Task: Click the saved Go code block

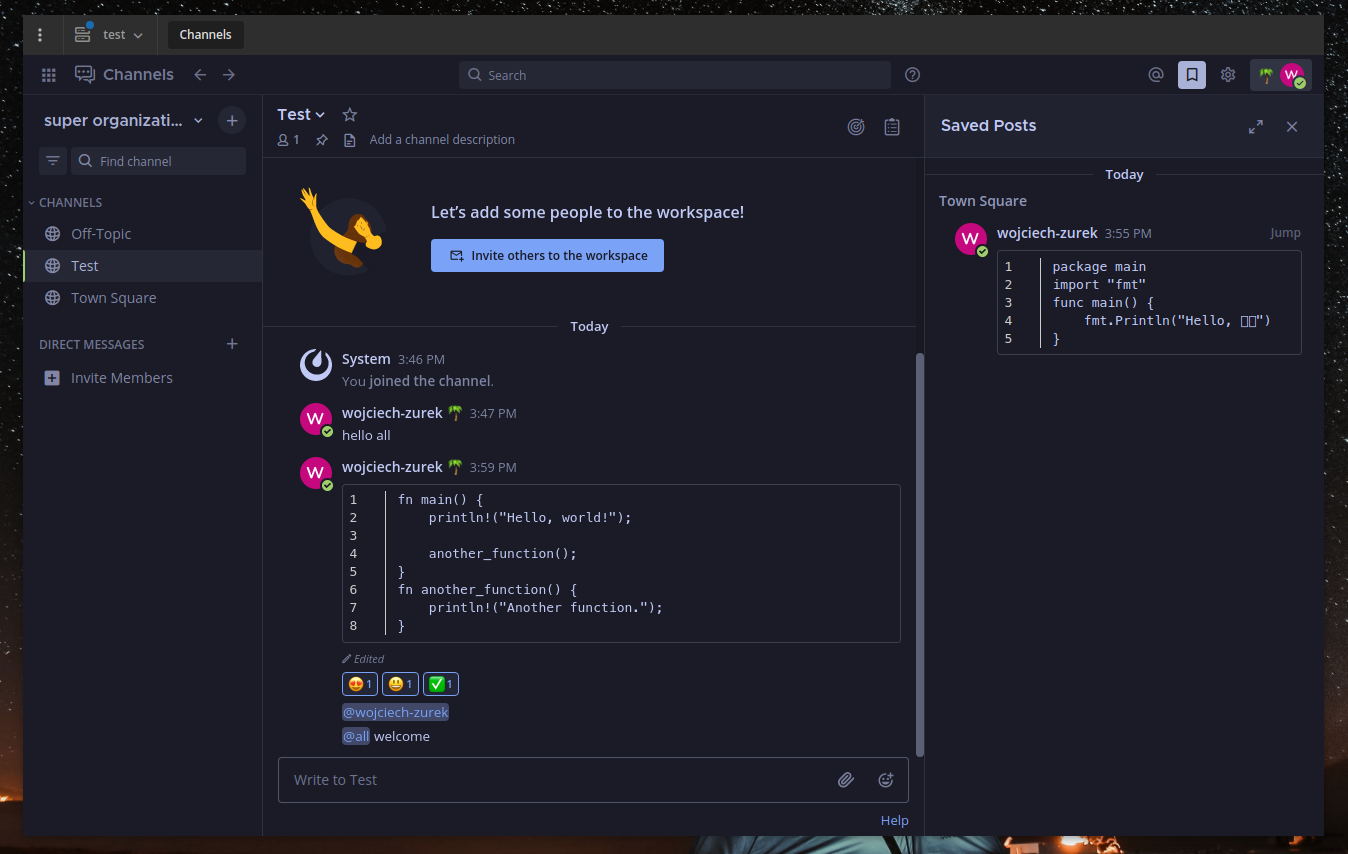Action: pos(1149,302)
